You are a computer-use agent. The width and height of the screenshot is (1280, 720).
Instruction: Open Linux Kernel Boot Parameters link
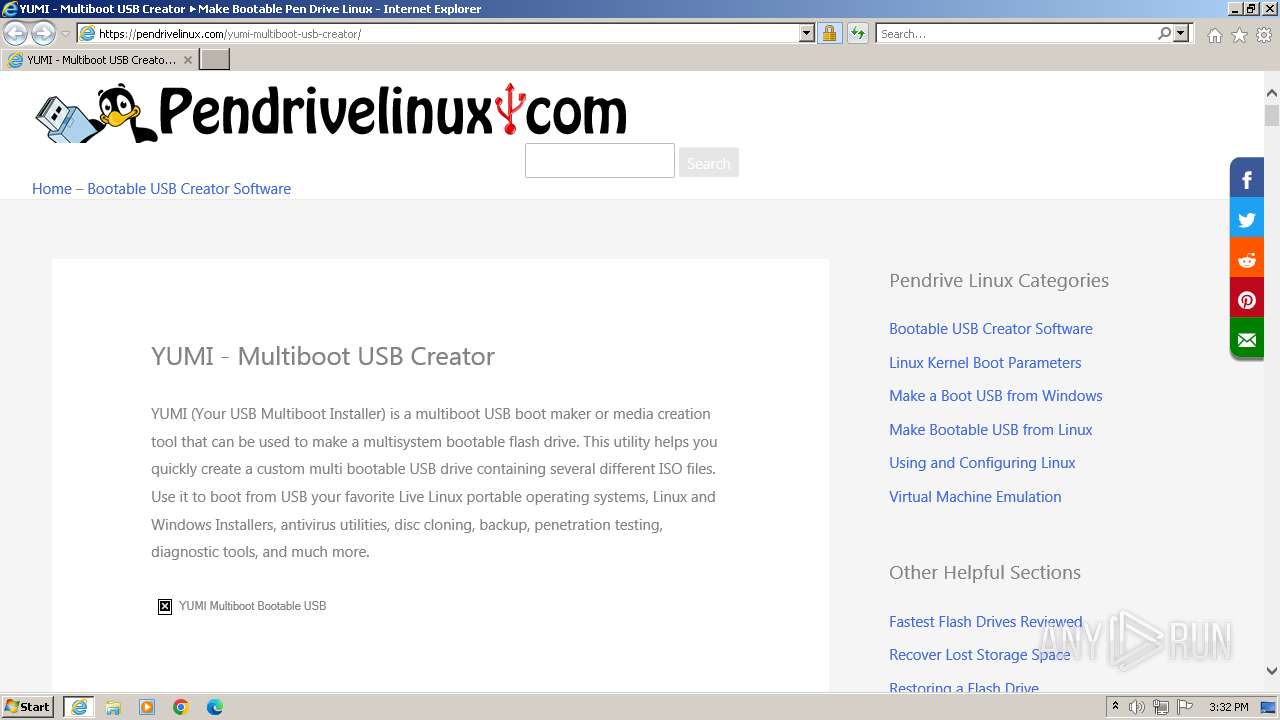[x=985, y=363]
